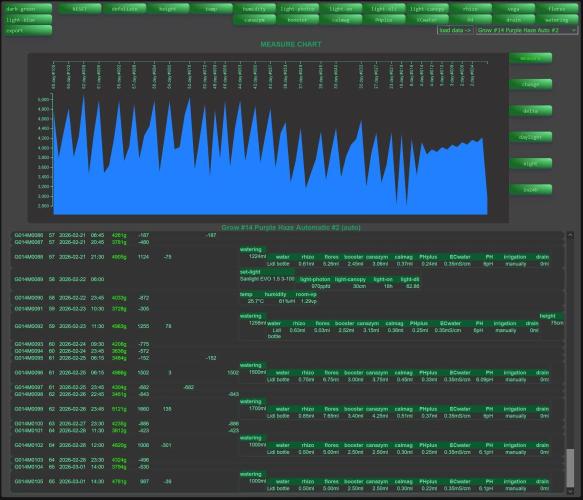This screenshot has height=500, width=583.
Task: Select the height filter button
Action: tap(168, 9)
